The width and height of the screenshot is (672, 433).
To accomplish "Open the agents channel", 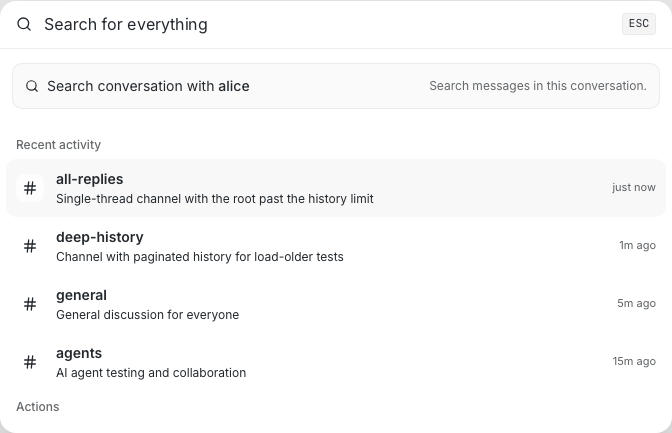I will [x=336, y=362].
